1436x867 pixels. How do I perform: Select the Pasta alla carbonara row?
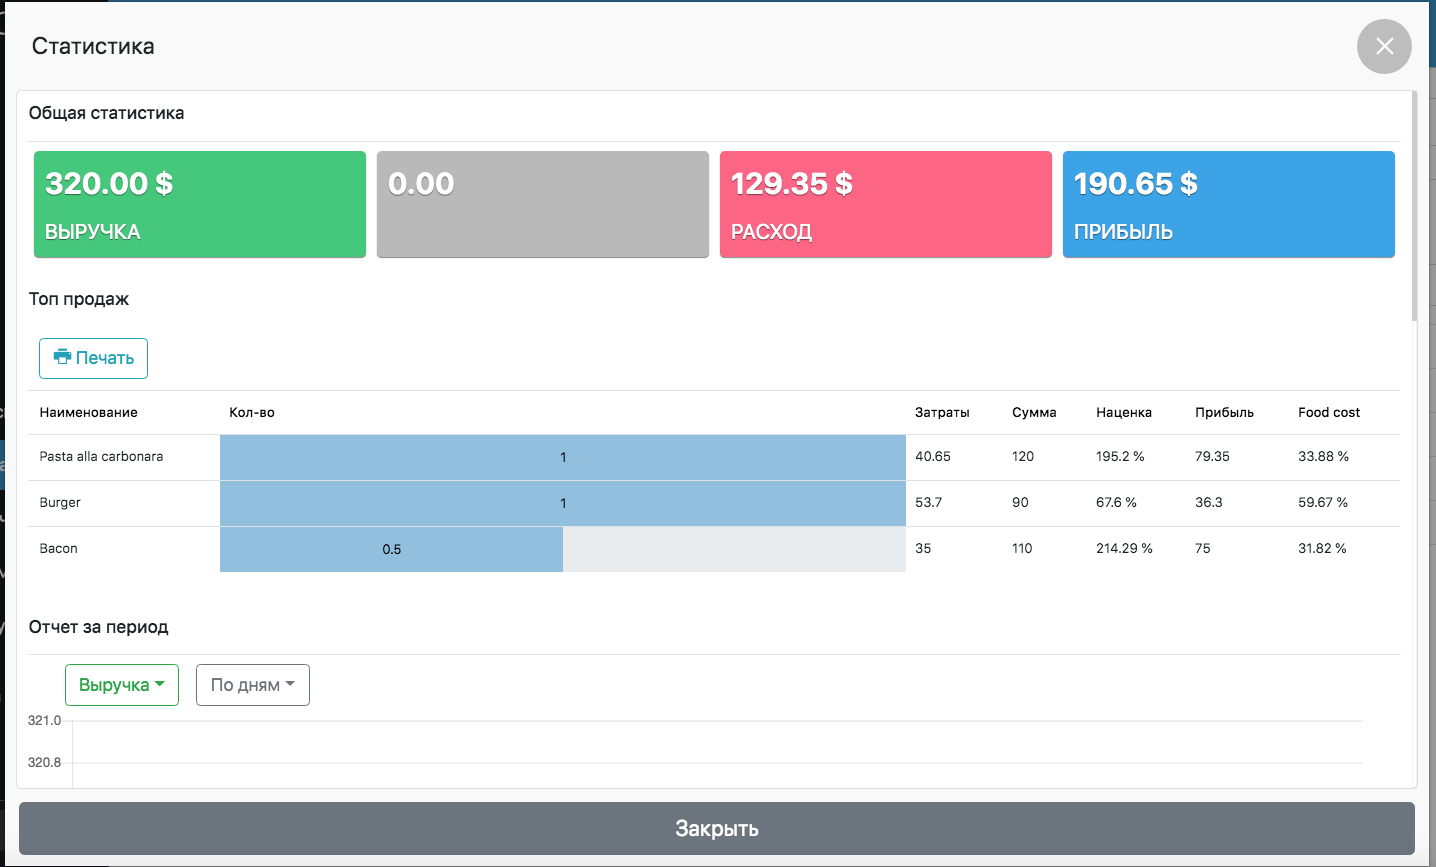point(101,456)
